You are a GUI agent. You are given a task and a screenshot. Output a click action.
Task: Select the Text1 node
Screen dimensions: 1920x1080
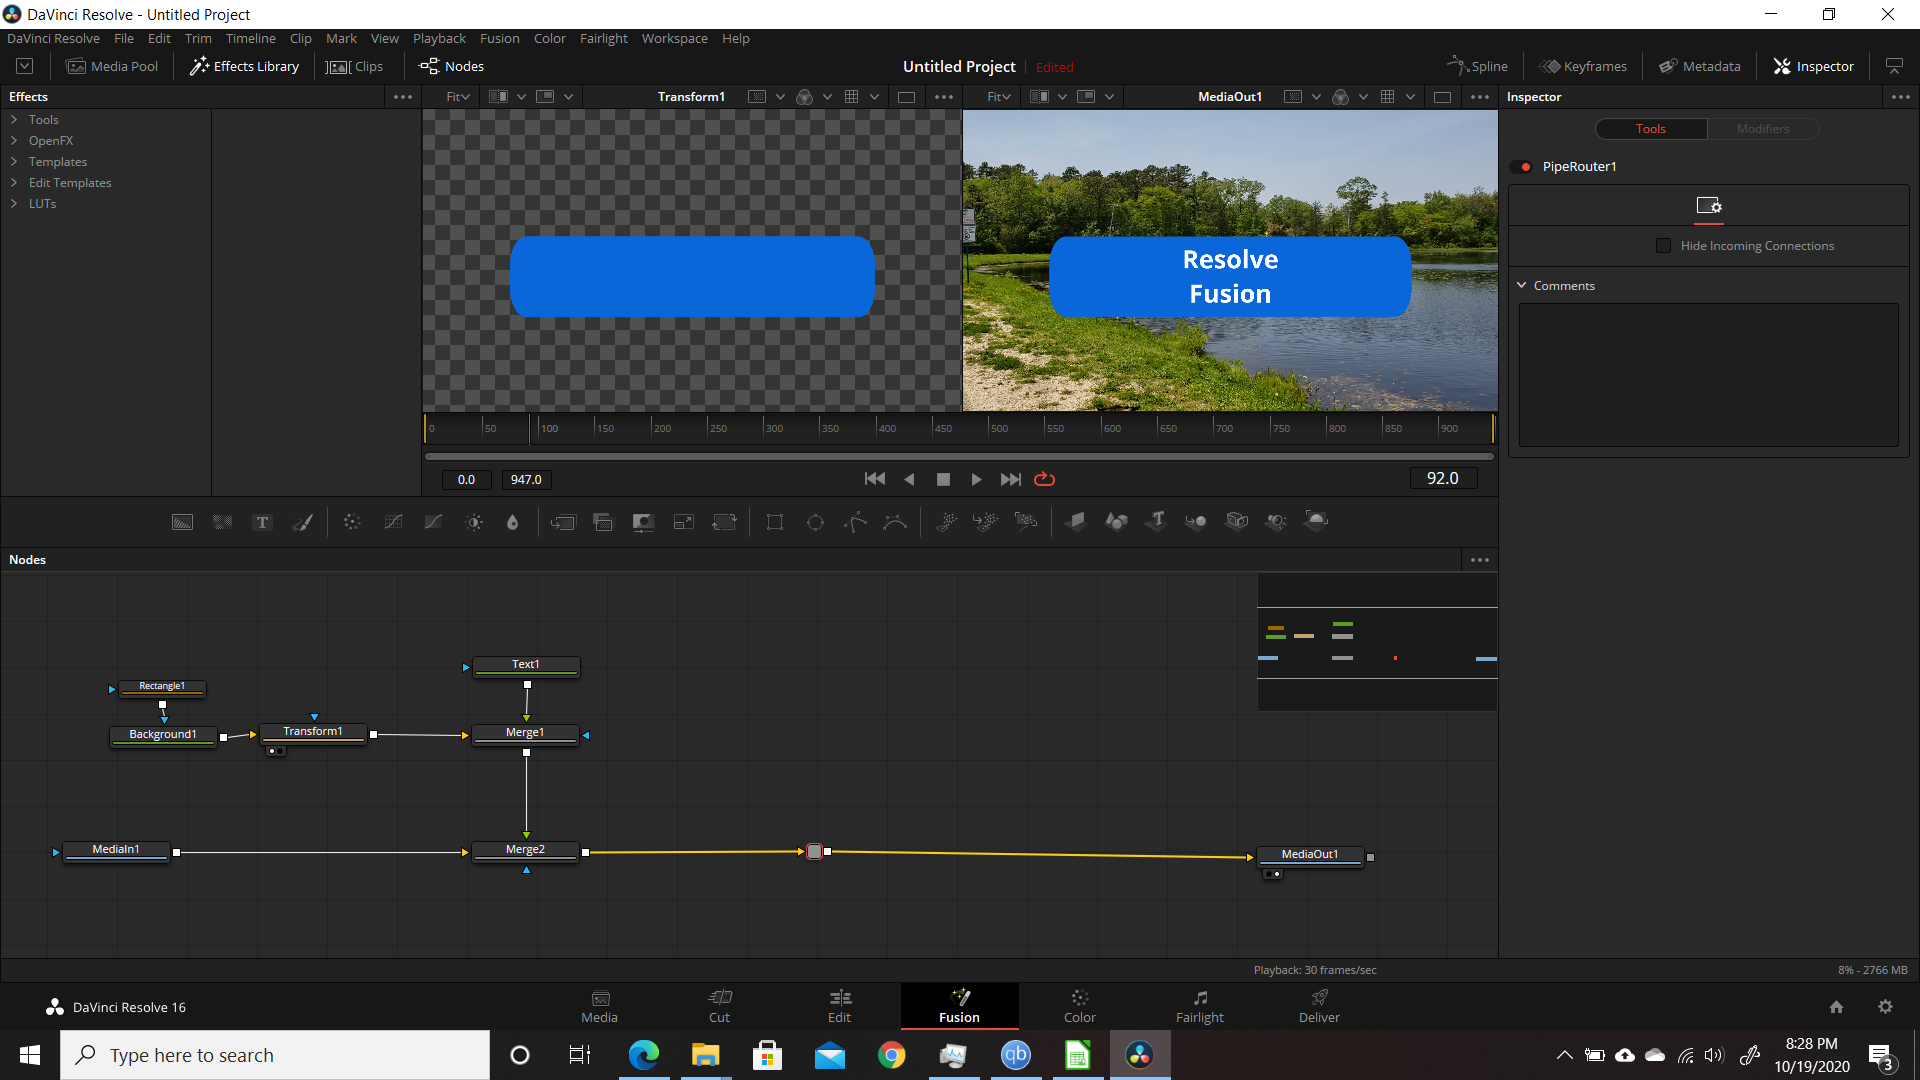tap(526, 665)
